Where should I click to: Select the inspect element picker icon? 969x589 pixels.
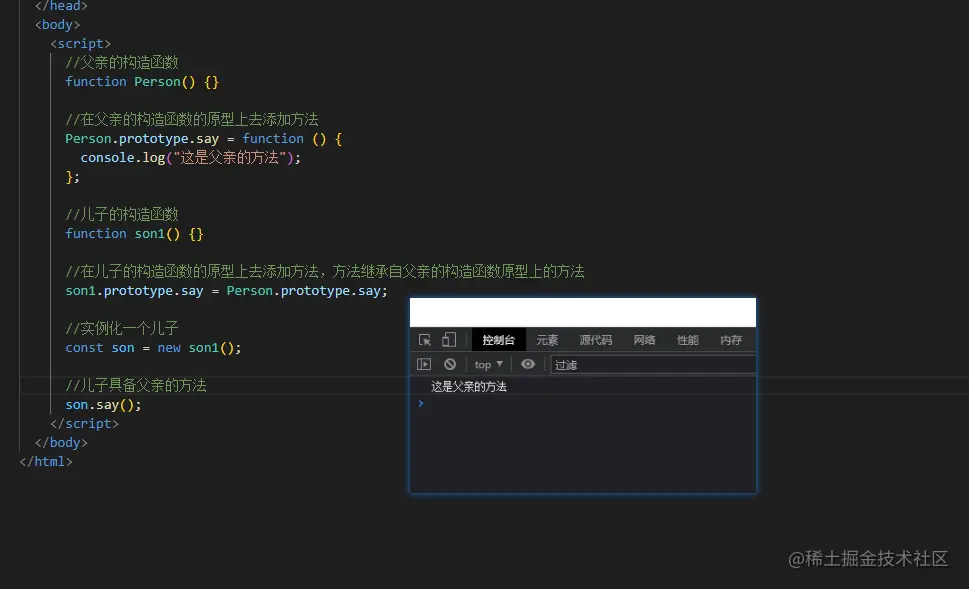coord(425,340)
